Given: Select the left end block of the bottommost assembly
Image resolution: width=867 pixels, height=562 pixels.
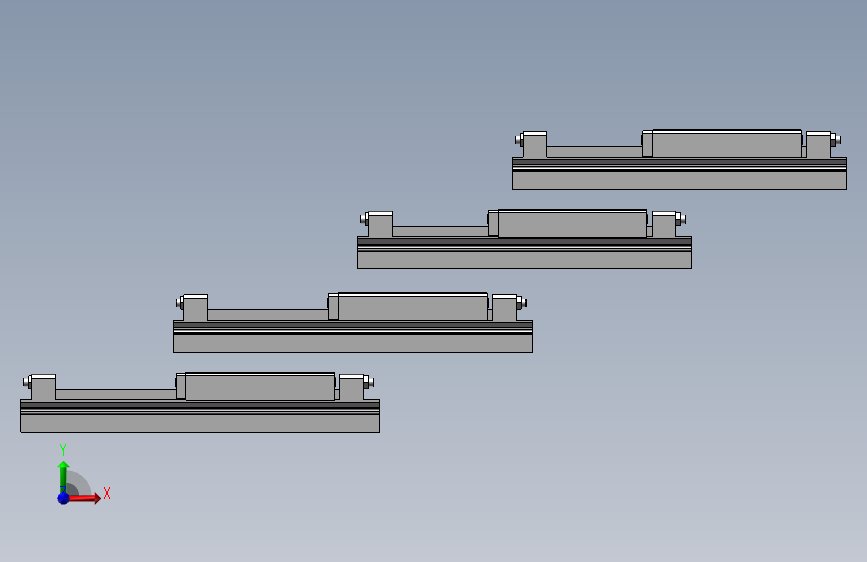Looking at the screenshot, I should point(43,387).
